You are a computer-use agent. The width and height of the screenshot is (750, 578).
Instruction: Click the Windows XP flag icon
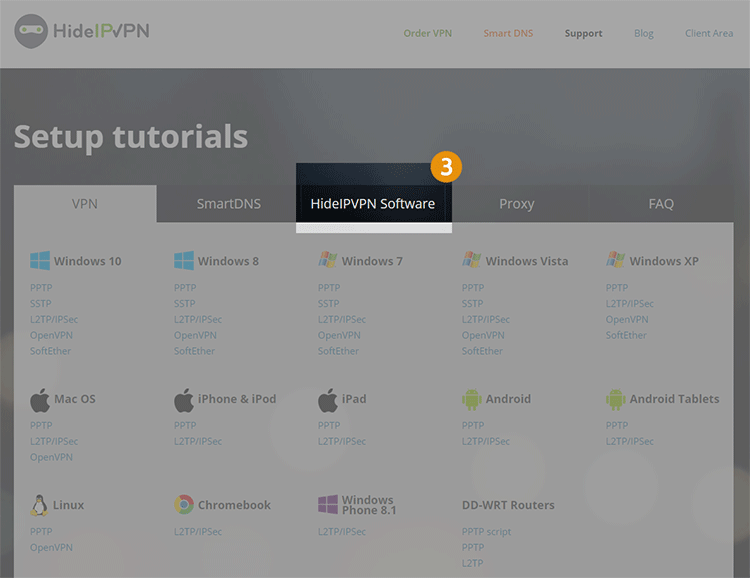616,260
